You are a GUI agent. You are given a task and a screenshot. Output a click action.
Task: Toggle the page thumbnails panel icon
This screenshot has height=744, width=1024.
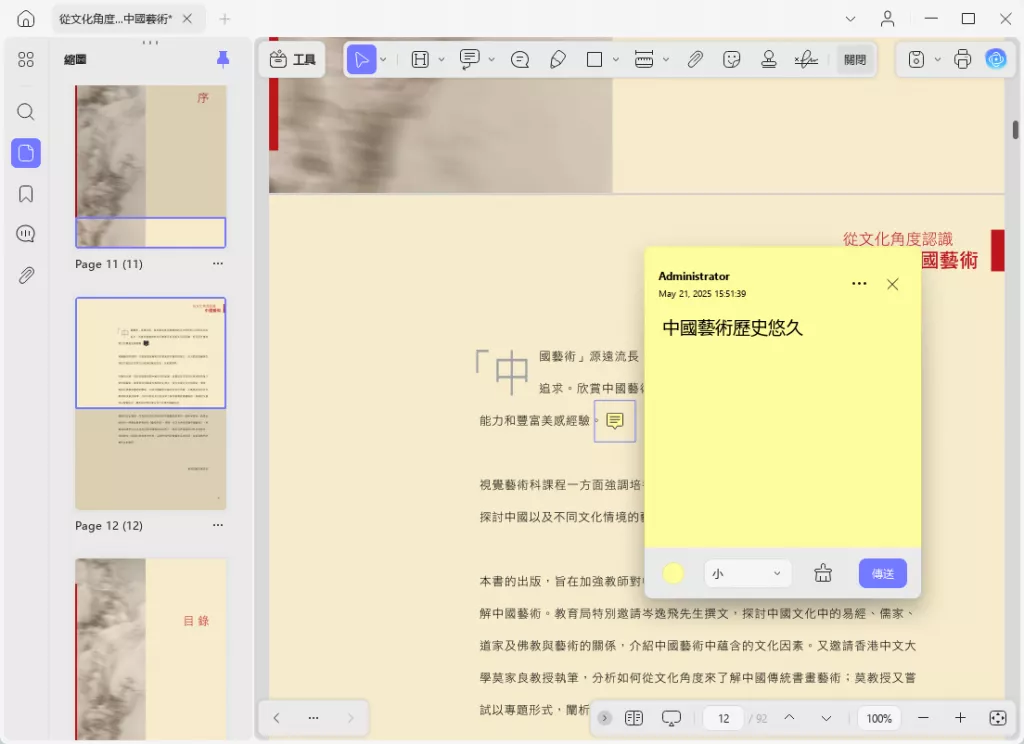click(x=26, y=153)
